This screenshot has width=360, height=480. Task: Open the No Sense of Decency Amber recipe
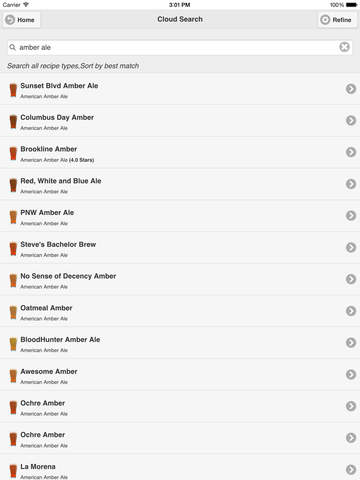(180, 279)
